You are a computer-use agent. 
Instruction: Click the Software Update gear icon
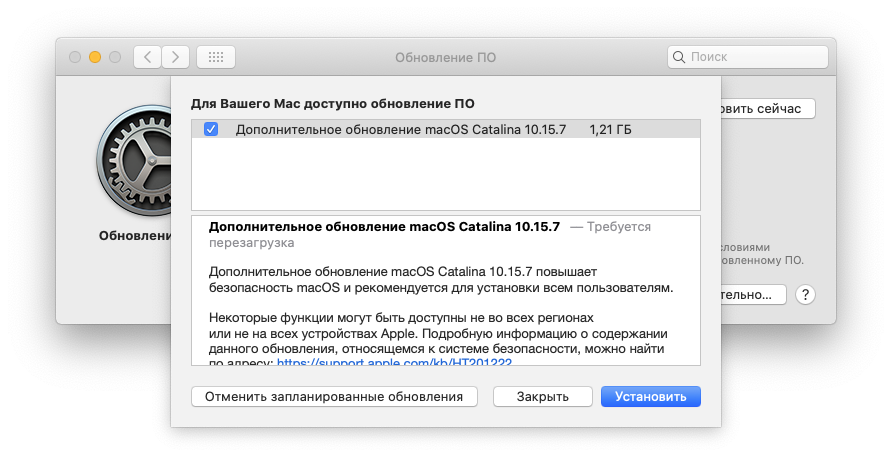coord(134,160)
